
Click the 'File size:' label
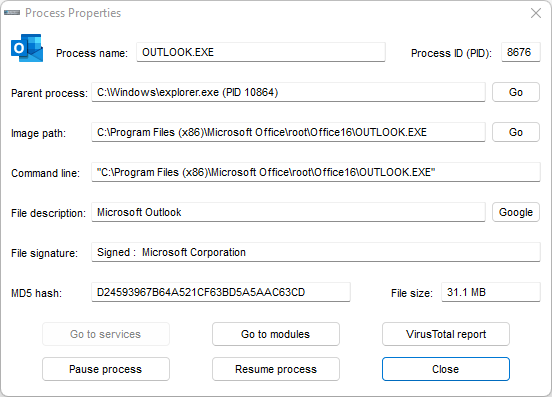412,293
